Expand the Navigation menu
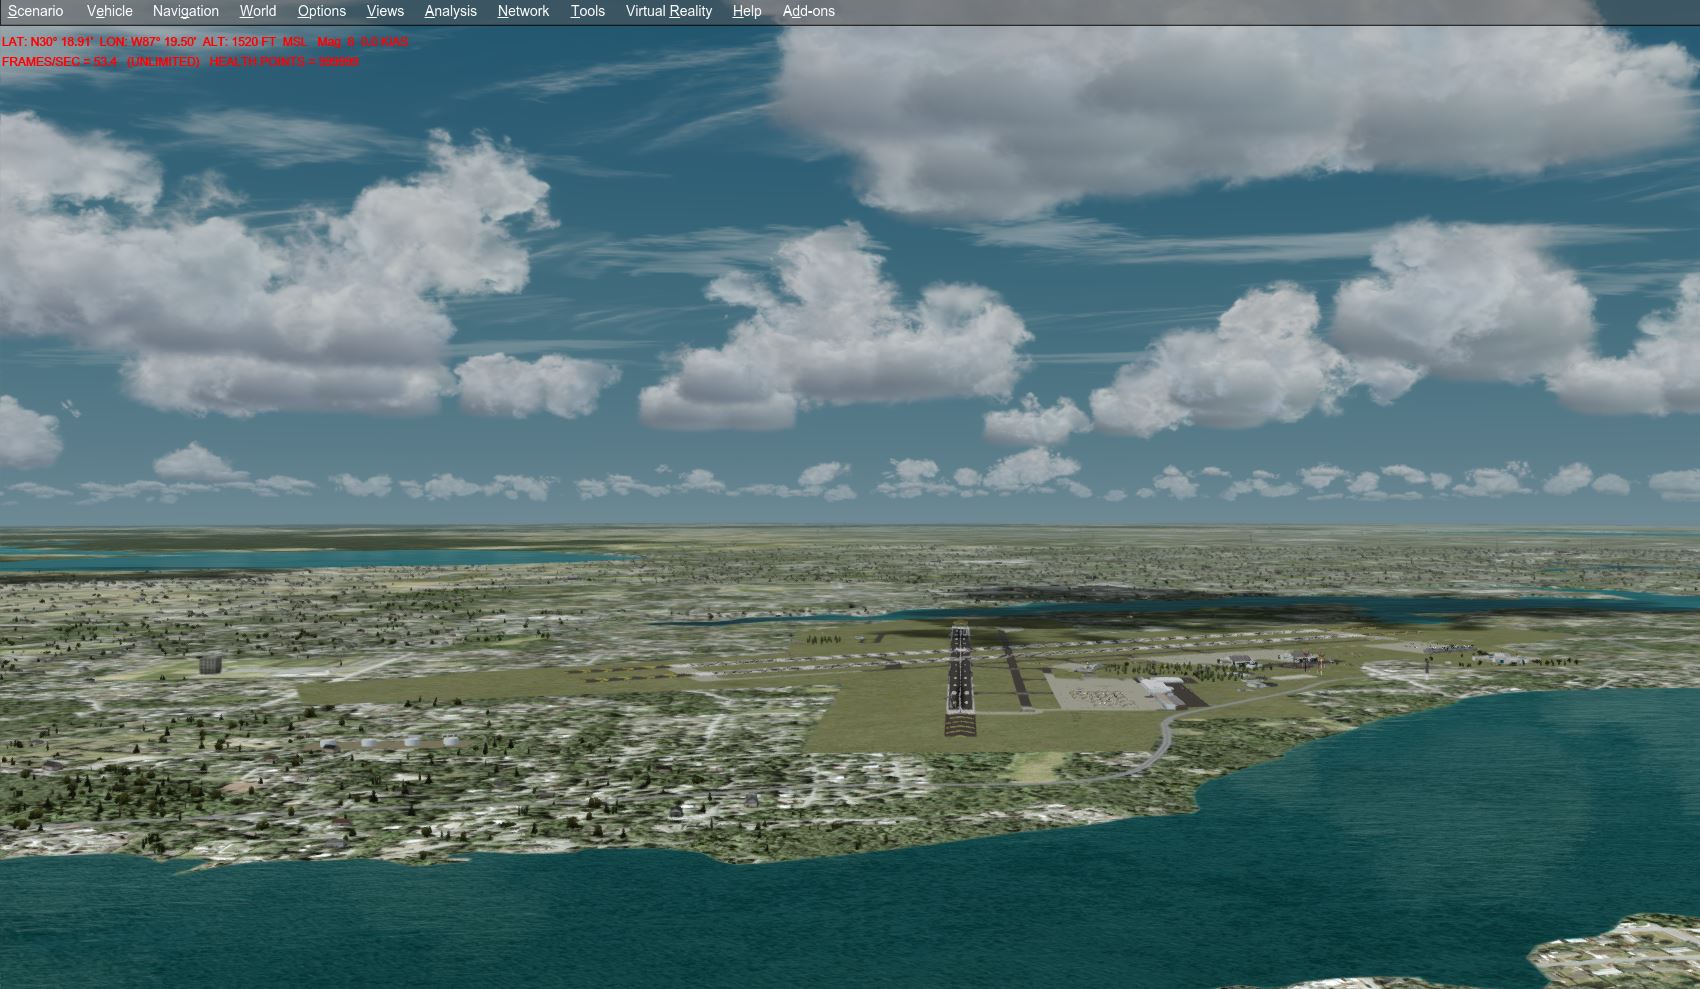The image size is (1700, 989). tap(185, 11)
